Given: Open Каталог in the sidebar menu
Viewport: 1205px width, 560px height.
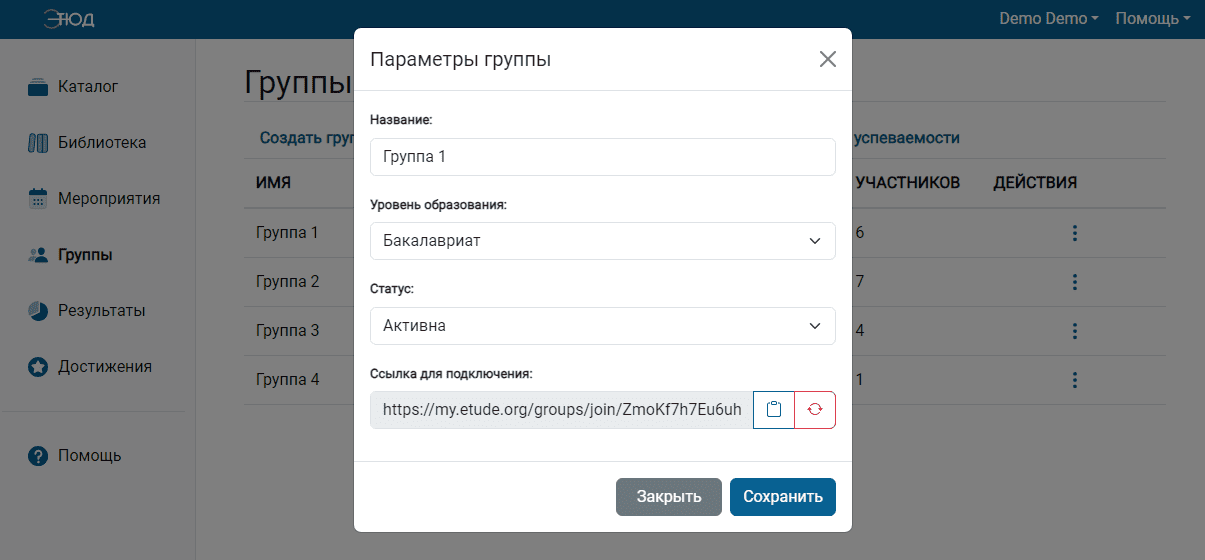Looking at the screenshot, I should (88, 87).
